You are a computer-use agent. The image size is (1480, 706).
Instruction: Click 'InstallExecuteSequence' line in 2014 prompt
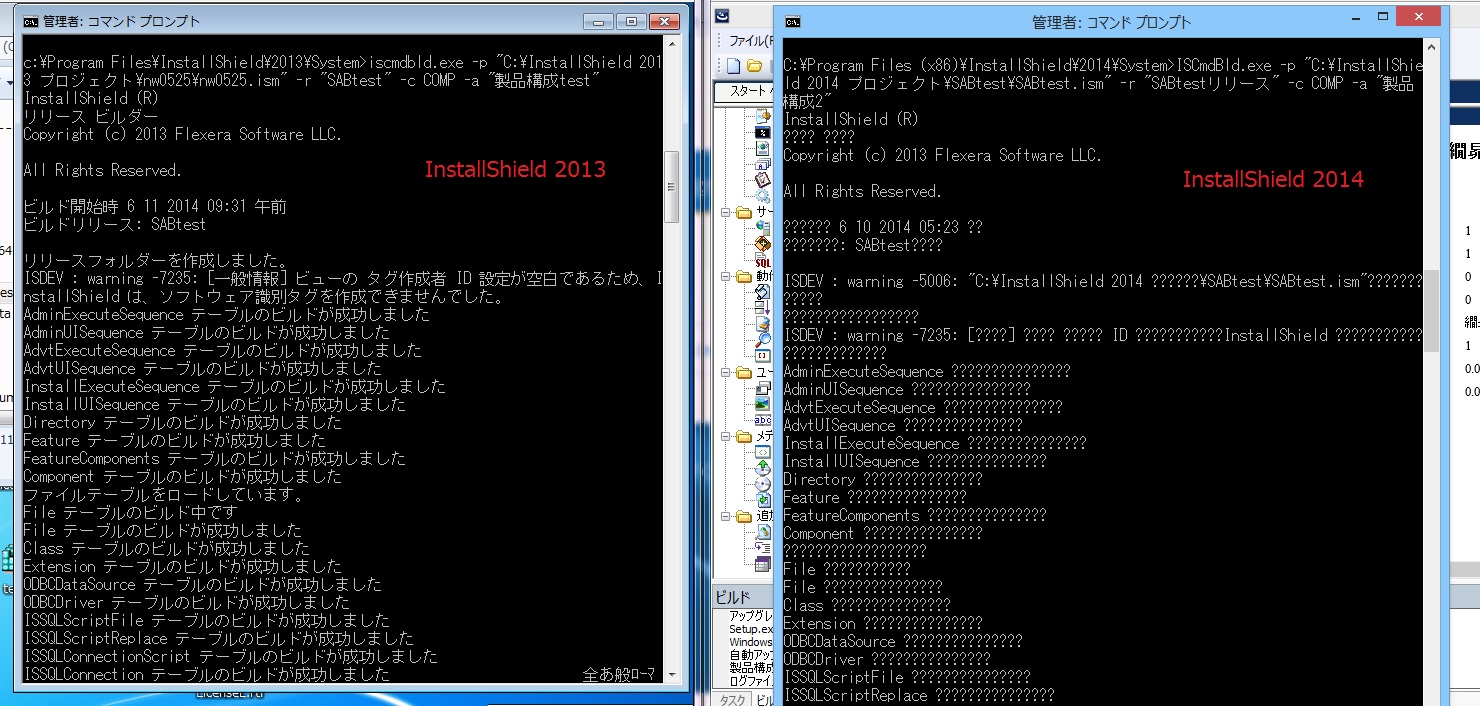click(935, 443)
